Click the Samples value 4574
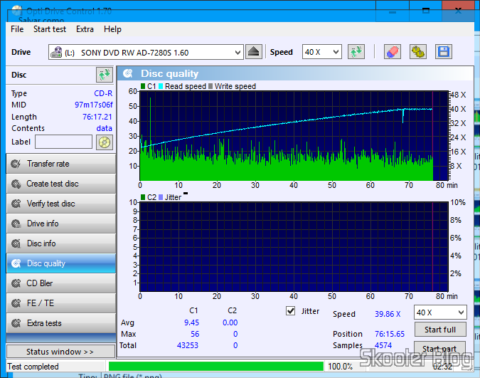 click(383, 345)
